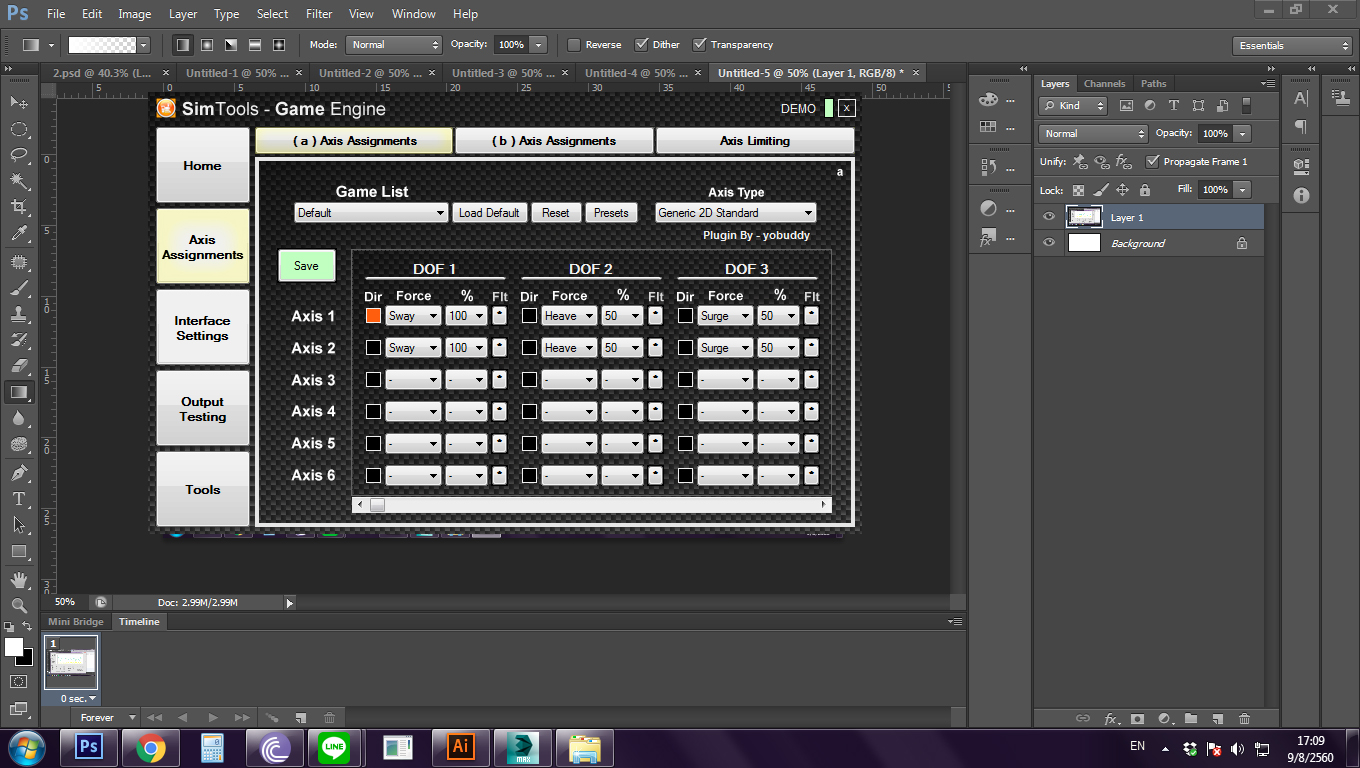Open the Swatches panel grid icon

[x=988, y=127]
